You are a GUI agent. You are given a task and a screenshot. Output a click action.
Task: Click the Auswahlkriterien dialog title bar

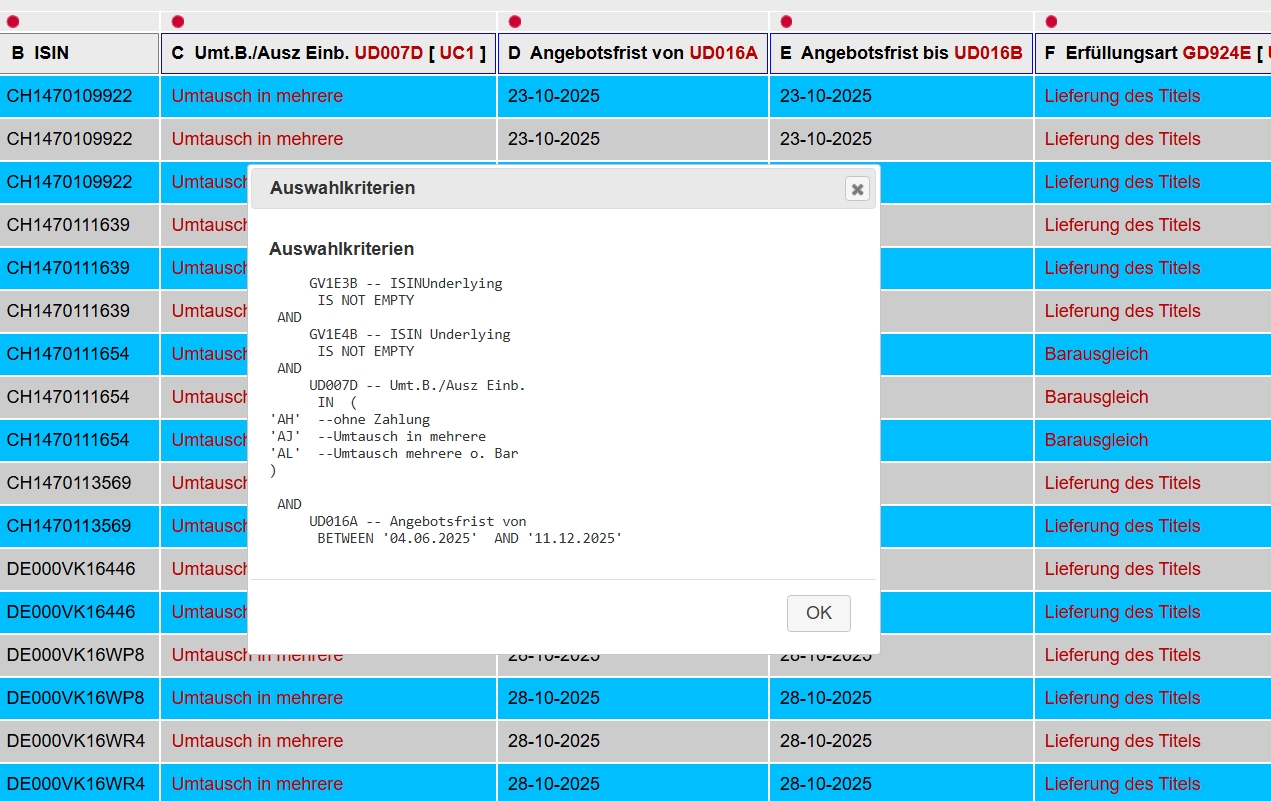click(540, 188)
